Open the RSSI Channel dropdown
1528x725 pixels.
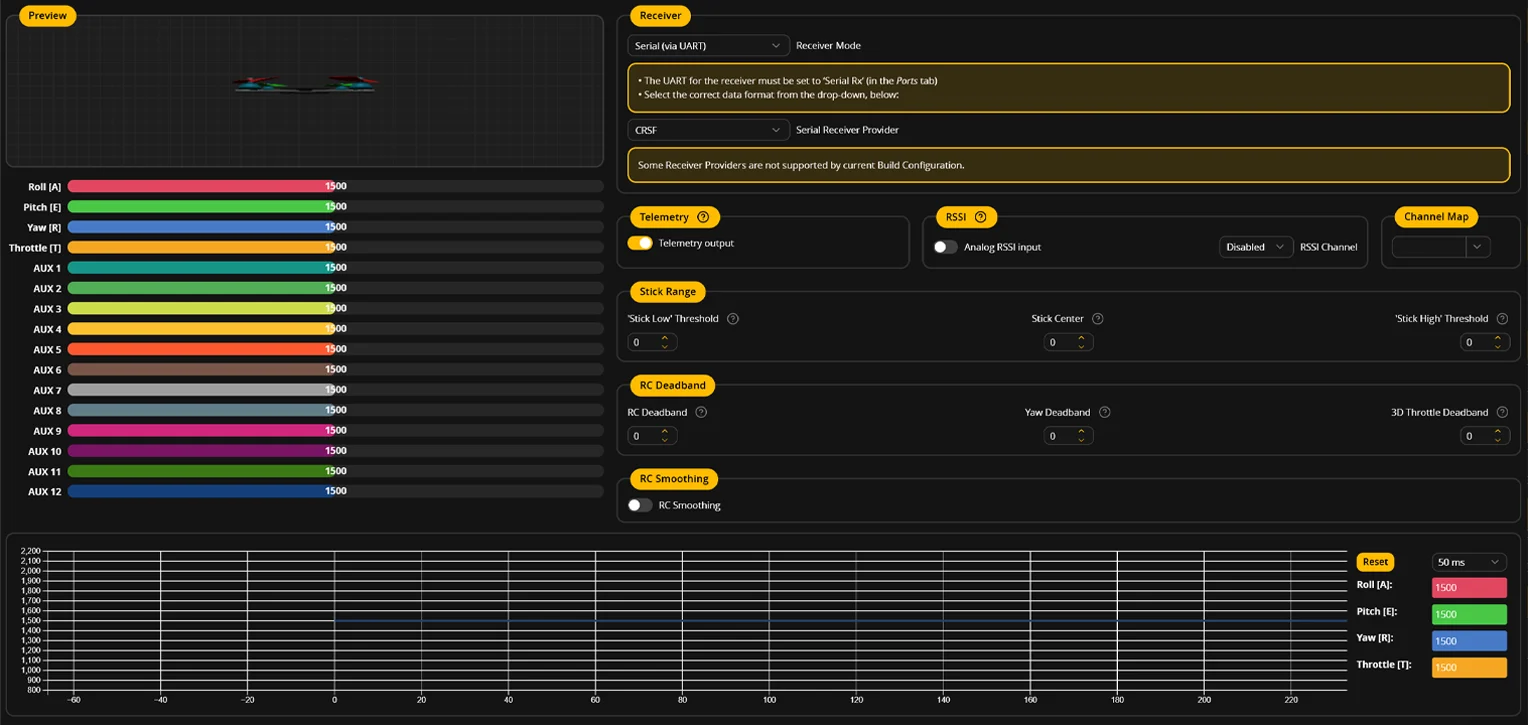(x=1257, y=247)
